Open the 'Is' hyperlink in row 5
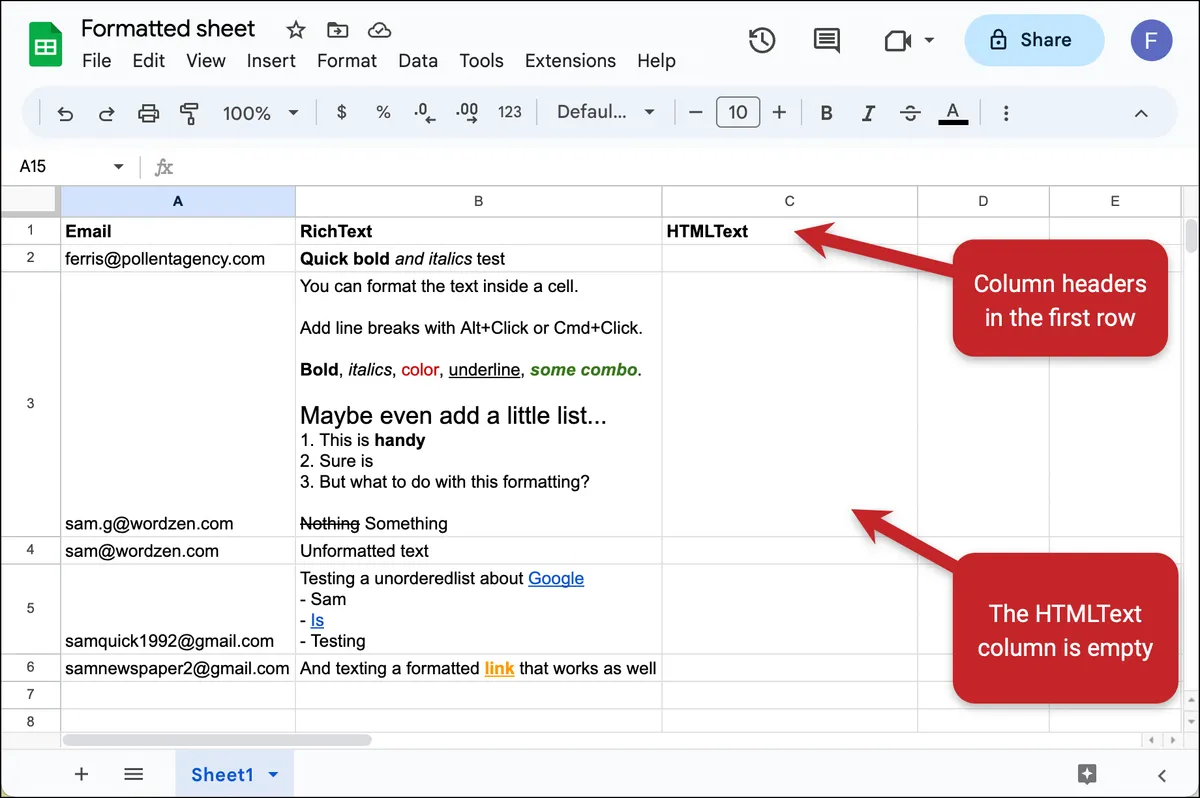 tap(317, 620)
